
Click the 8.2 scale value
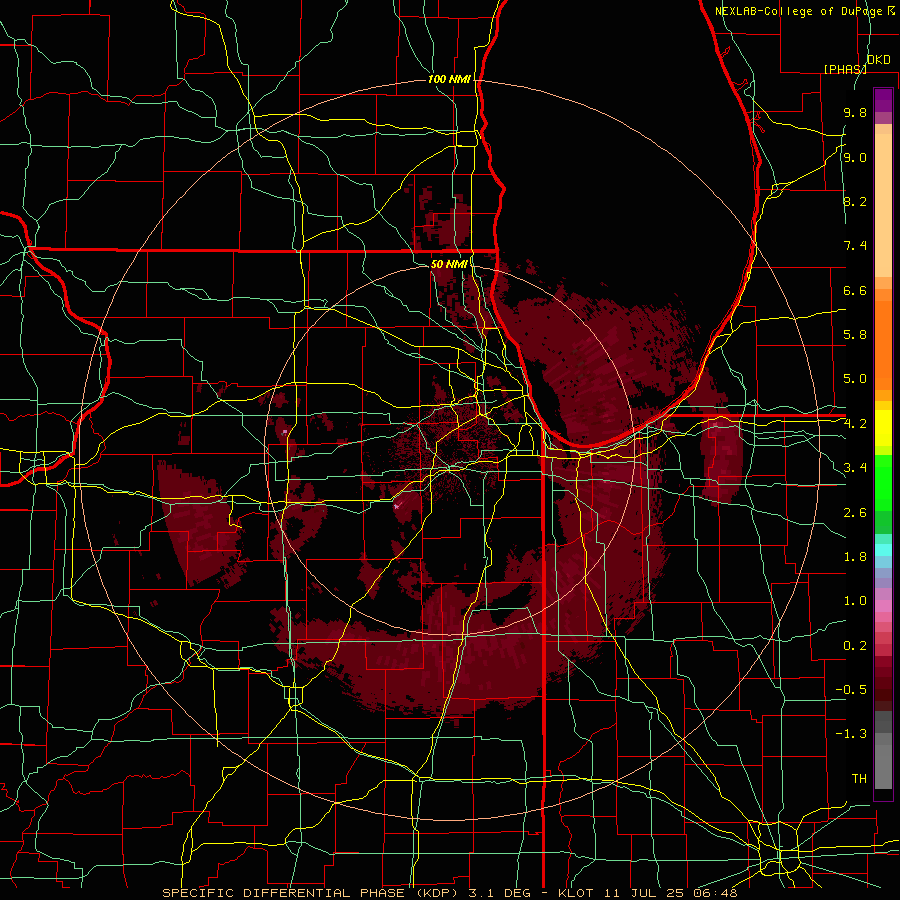tap(855, 201)
